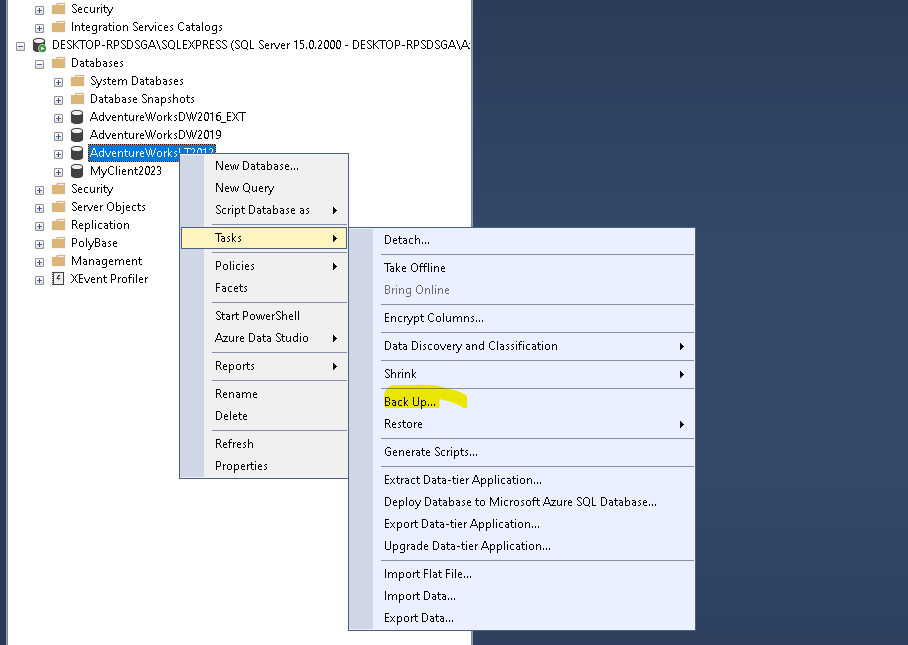Viewport: 908px width, 645px height.
Task: Click Refresh in the context menu
Action: pos(264,444)
